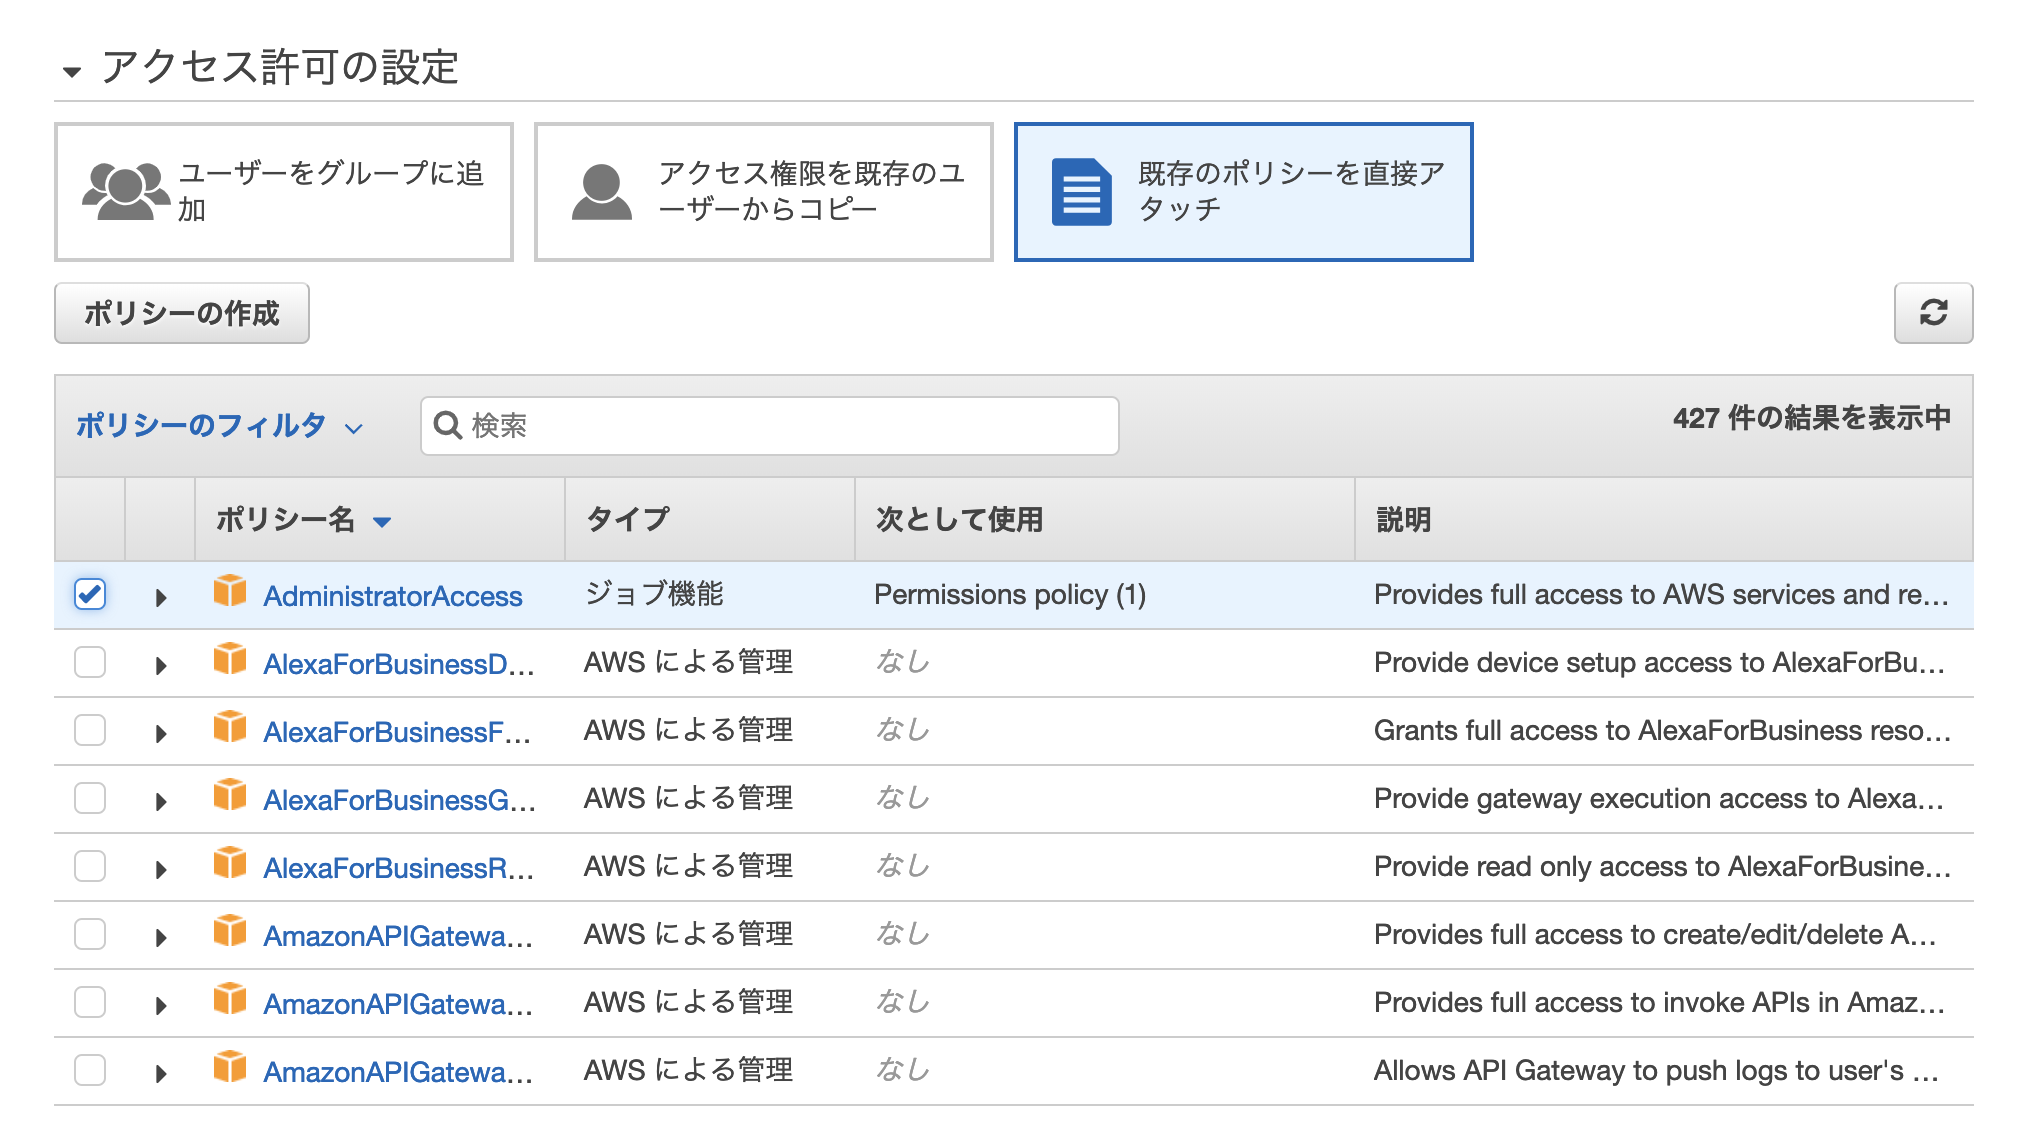Click the policy icon beside AlexaForBusinessR
Viewport: 2026px width, 1144px height.
[x=230, y=864]
